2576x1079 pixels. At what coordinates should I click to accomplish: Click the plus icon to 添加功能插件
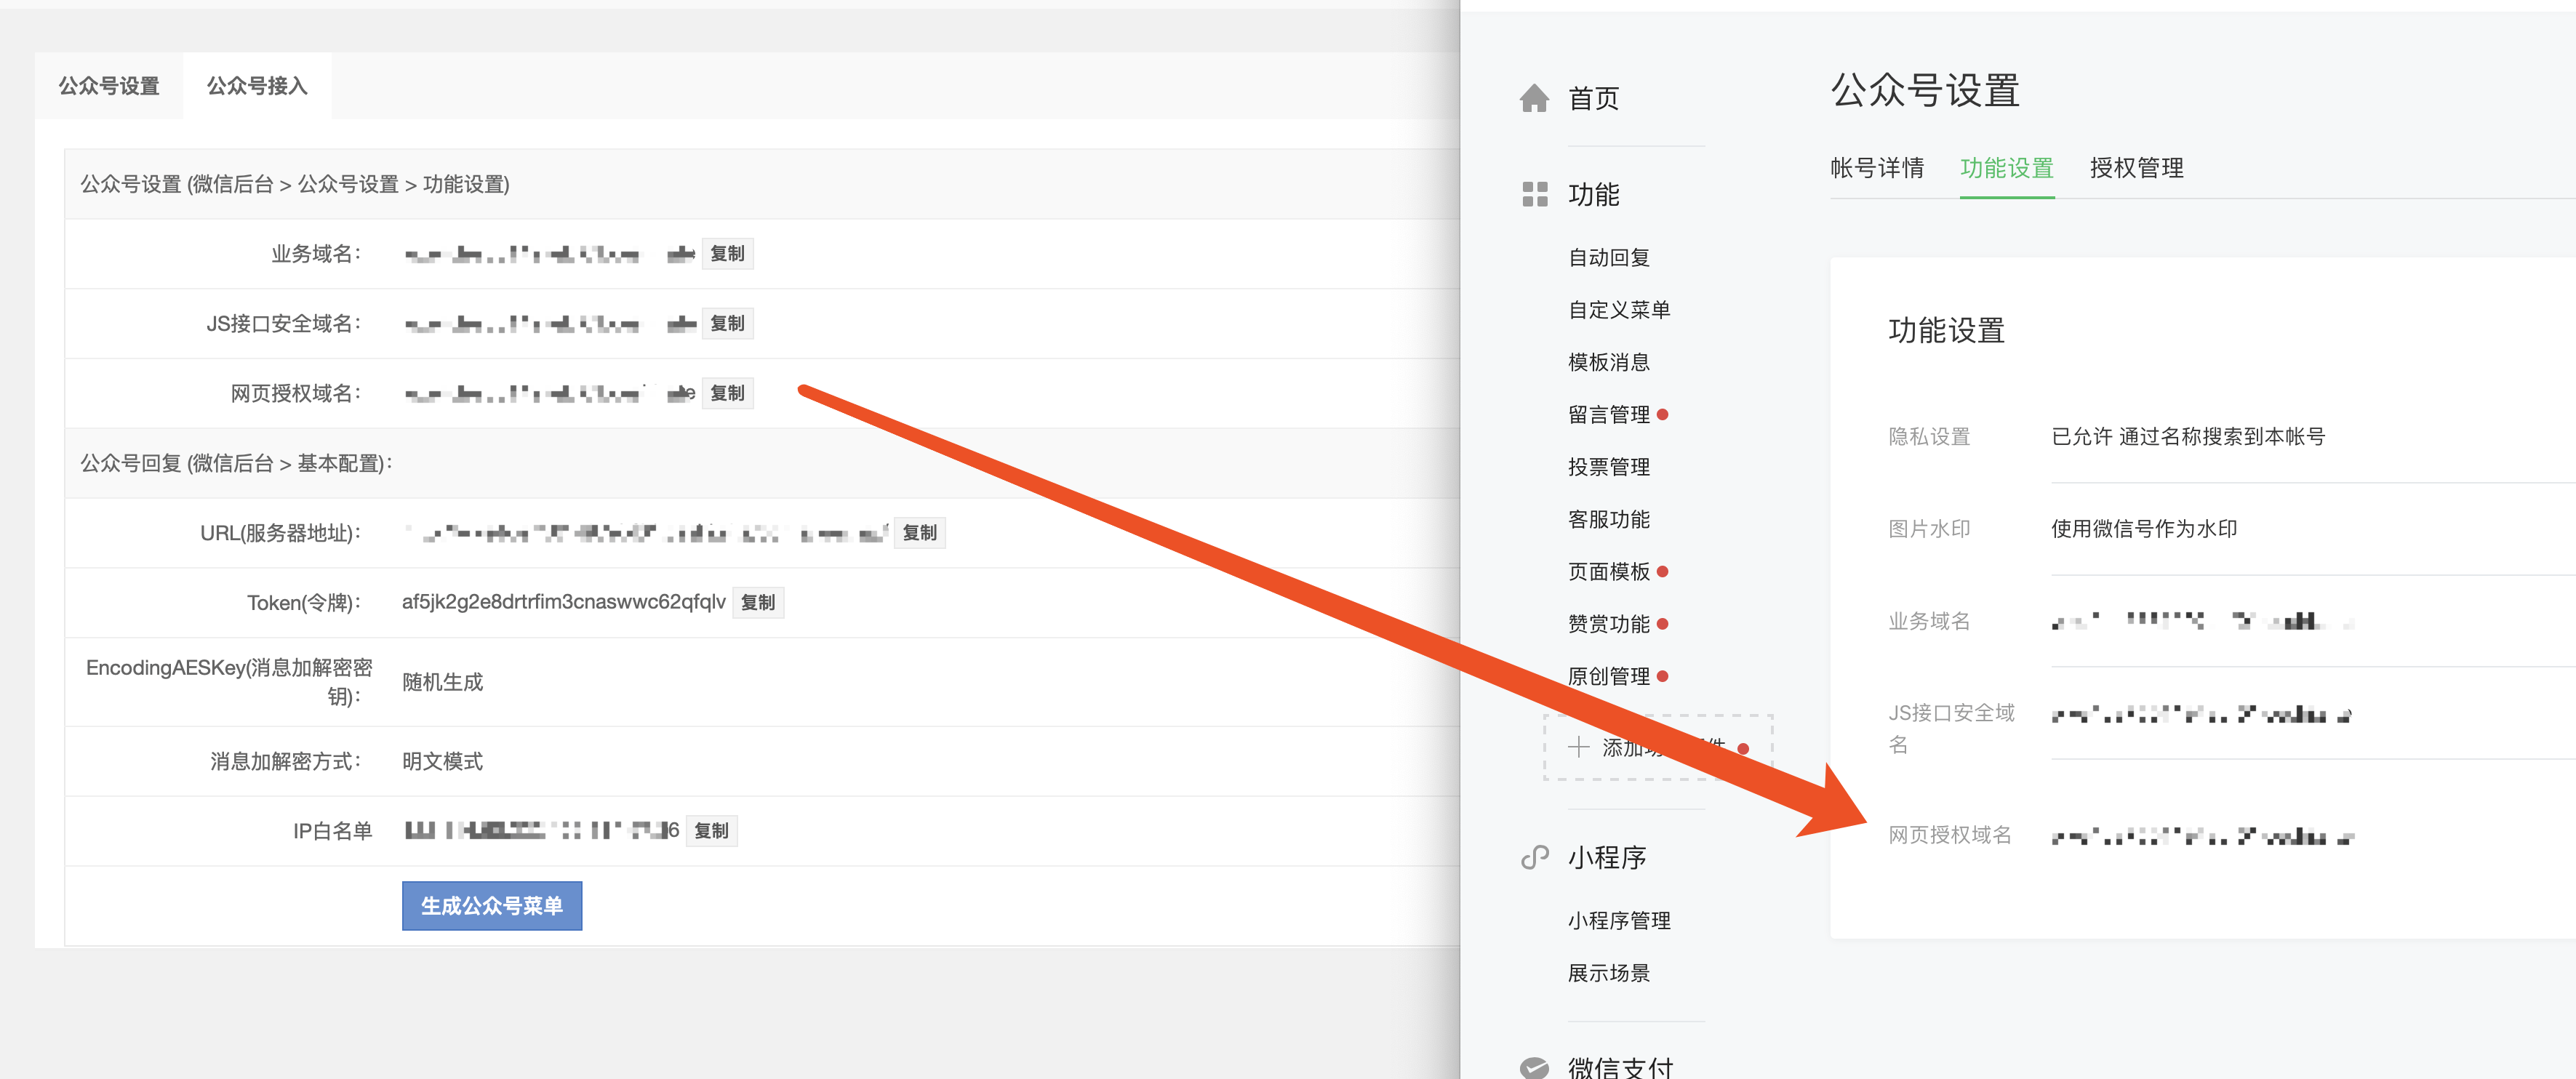(1579, 747)
